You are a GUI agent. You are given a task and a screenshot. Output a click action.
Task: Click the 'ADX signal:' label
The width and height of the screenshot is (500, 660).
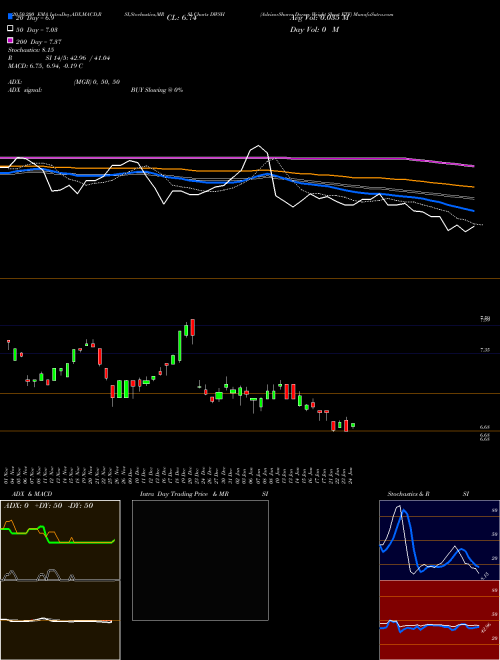(25, 90)
